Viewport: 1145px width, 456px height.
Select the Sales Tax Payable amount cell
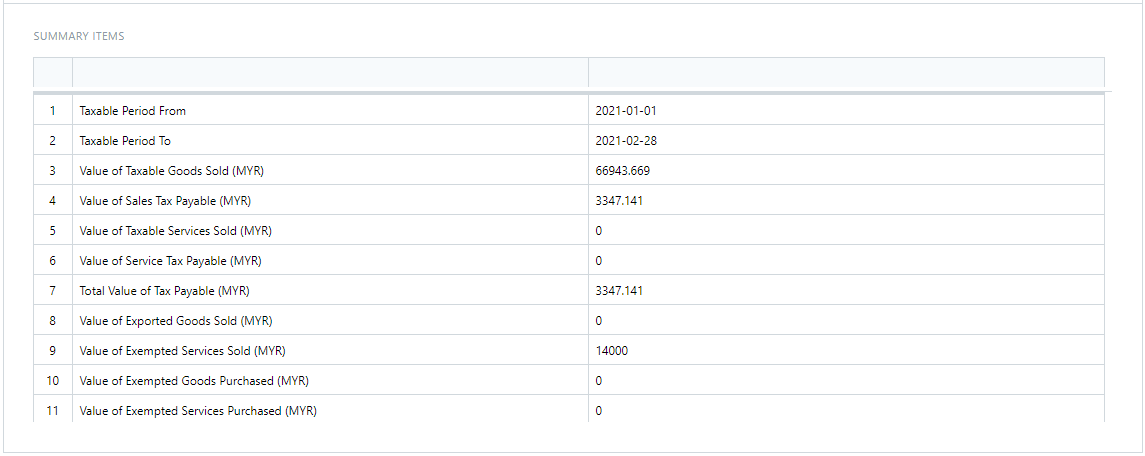pos(619,201)
